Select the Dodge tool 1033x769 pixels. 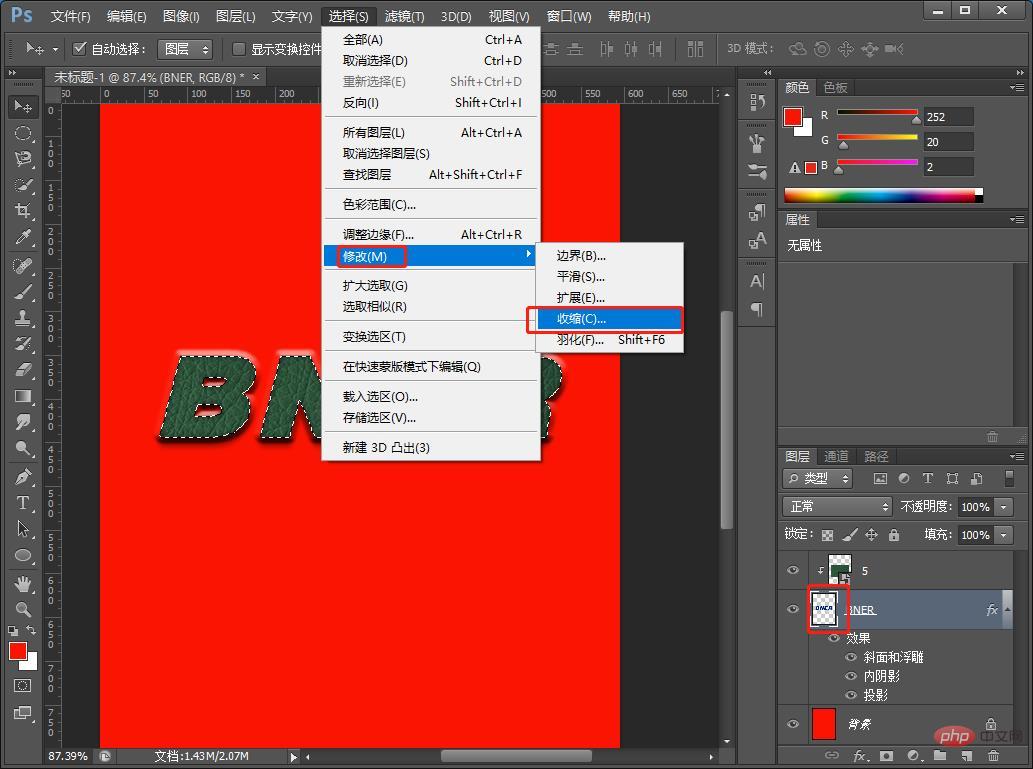tap(23, 448)
